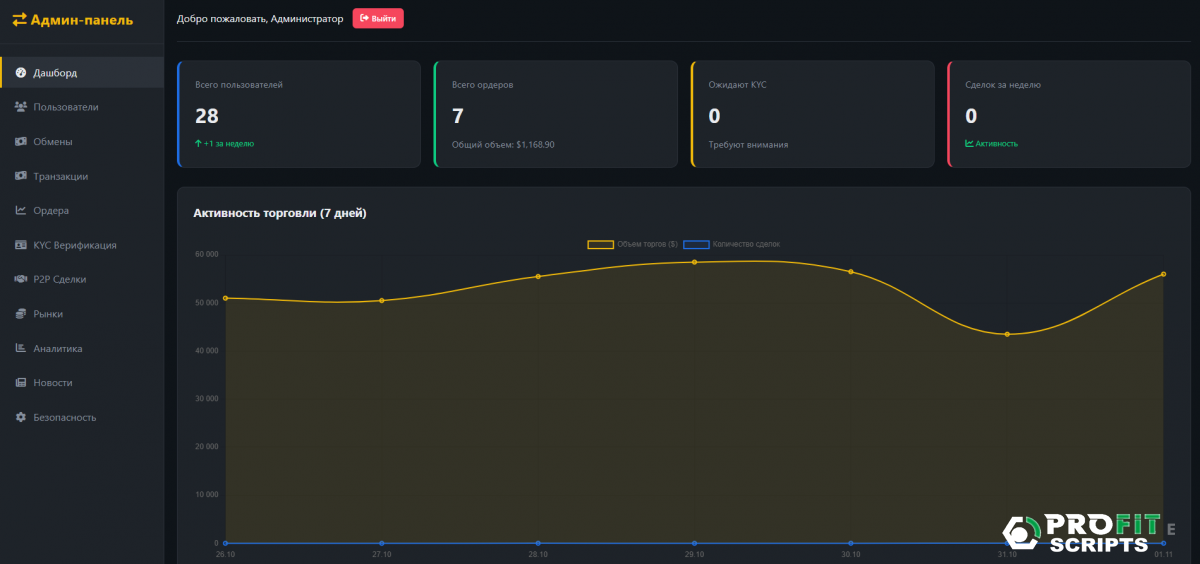Click the Transactions icon in sidebar
The width and height of the screenshot is (1200, 564).
tap(21, 176)
